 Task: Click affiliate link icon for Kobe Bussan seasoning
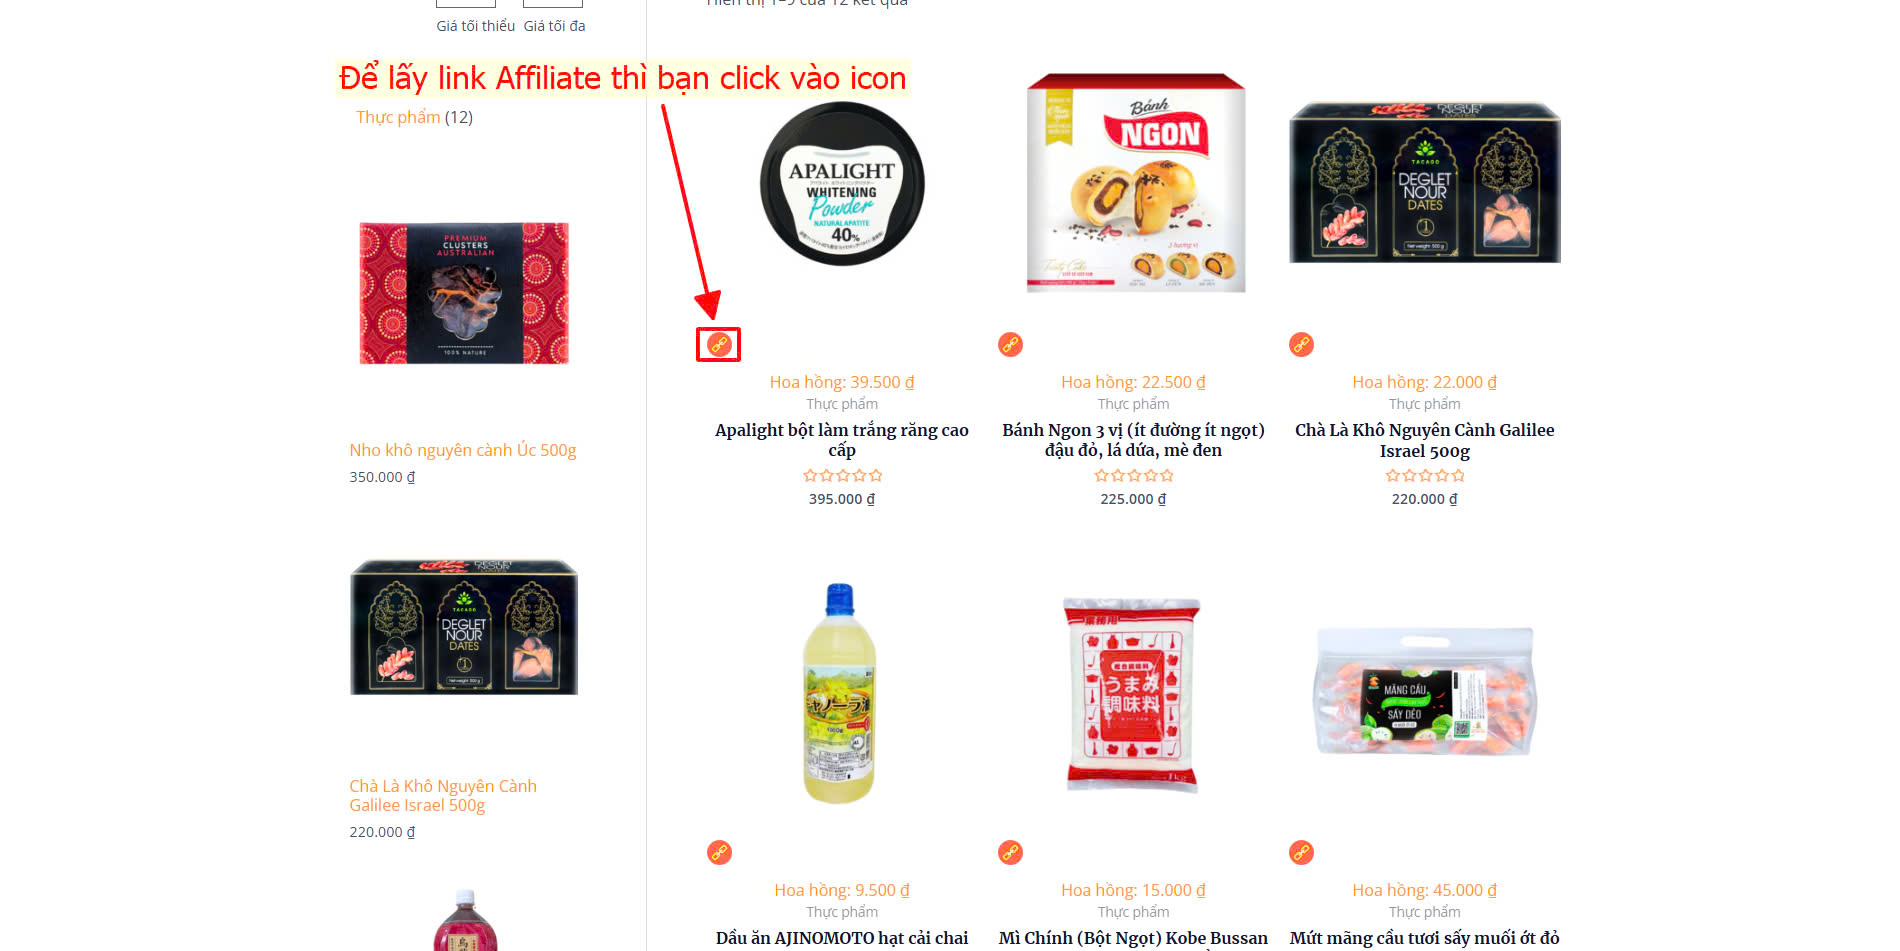click(1010, 853)
